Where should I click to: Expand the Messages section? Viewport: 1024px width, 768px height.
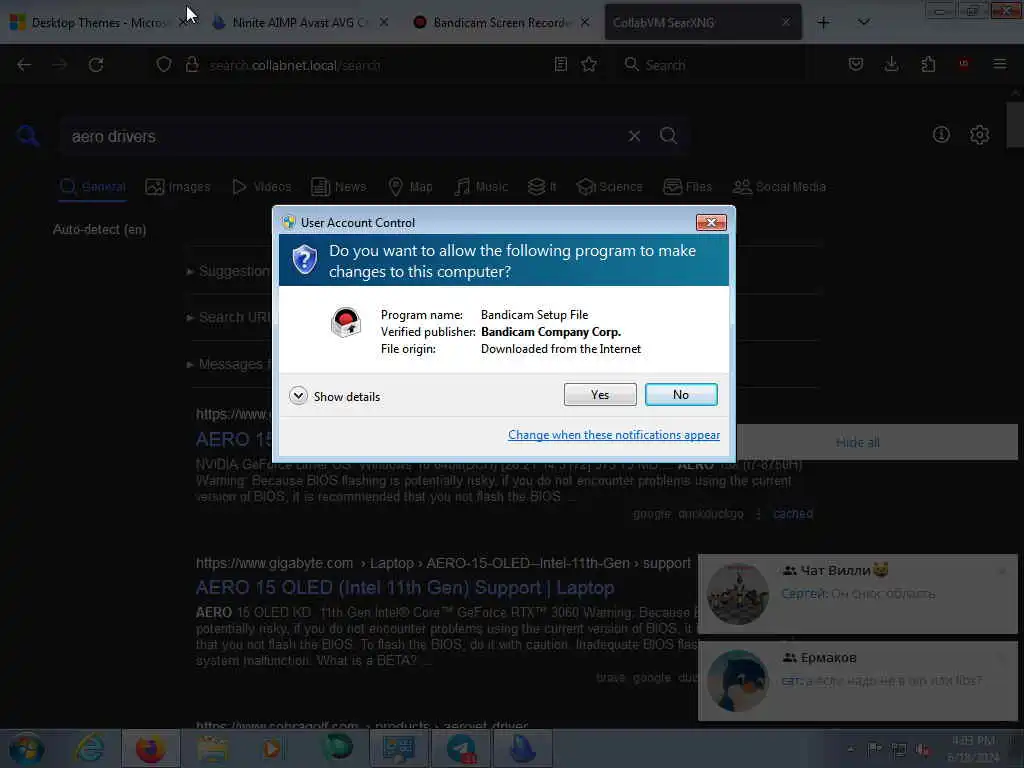coord(228,364)
